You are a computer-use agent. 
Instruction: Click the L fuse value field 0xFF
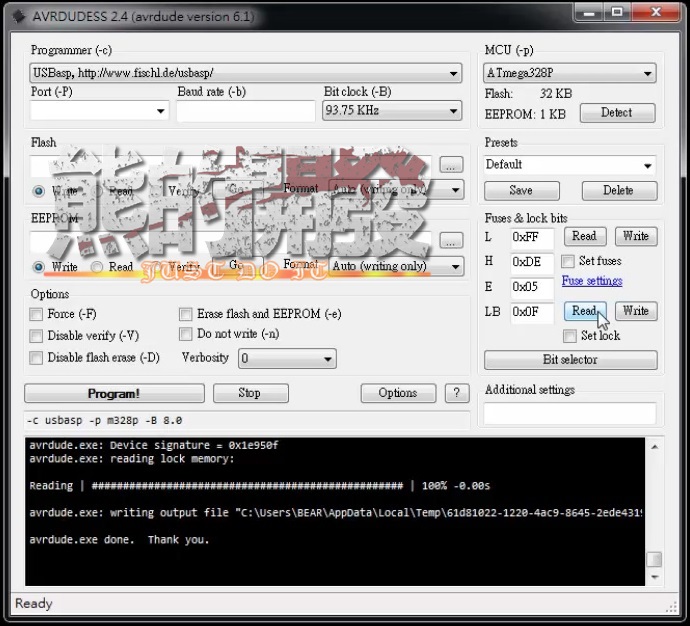[x=532, y=238]
